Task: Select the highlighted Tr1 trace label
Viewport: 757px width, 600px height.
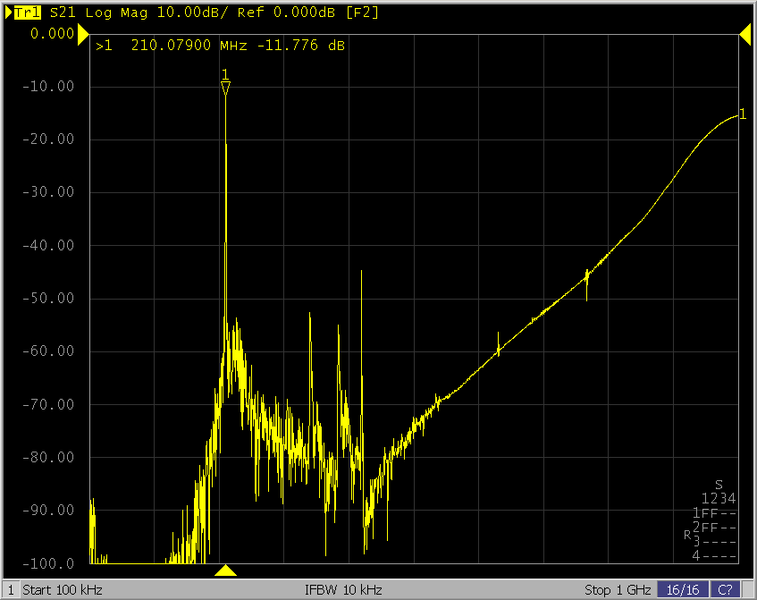Action: [28, 14]
